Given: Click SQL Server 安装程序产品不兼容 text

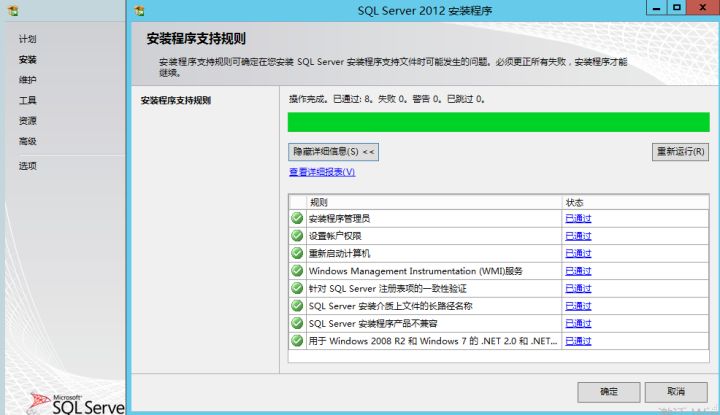Looking at the screenshot, I should (373, 323).
